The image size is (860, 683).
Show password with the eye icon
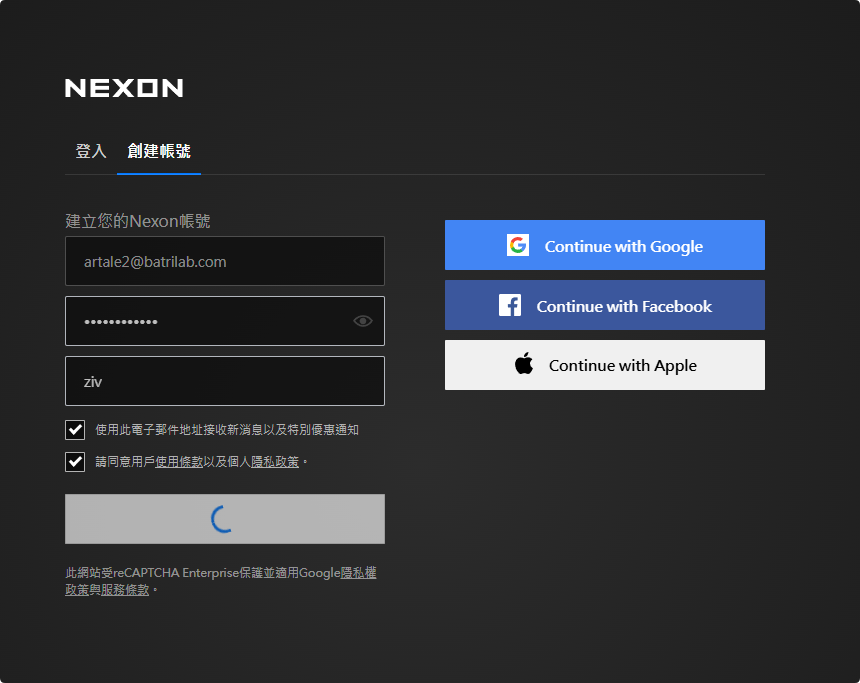tap(363, 321)
